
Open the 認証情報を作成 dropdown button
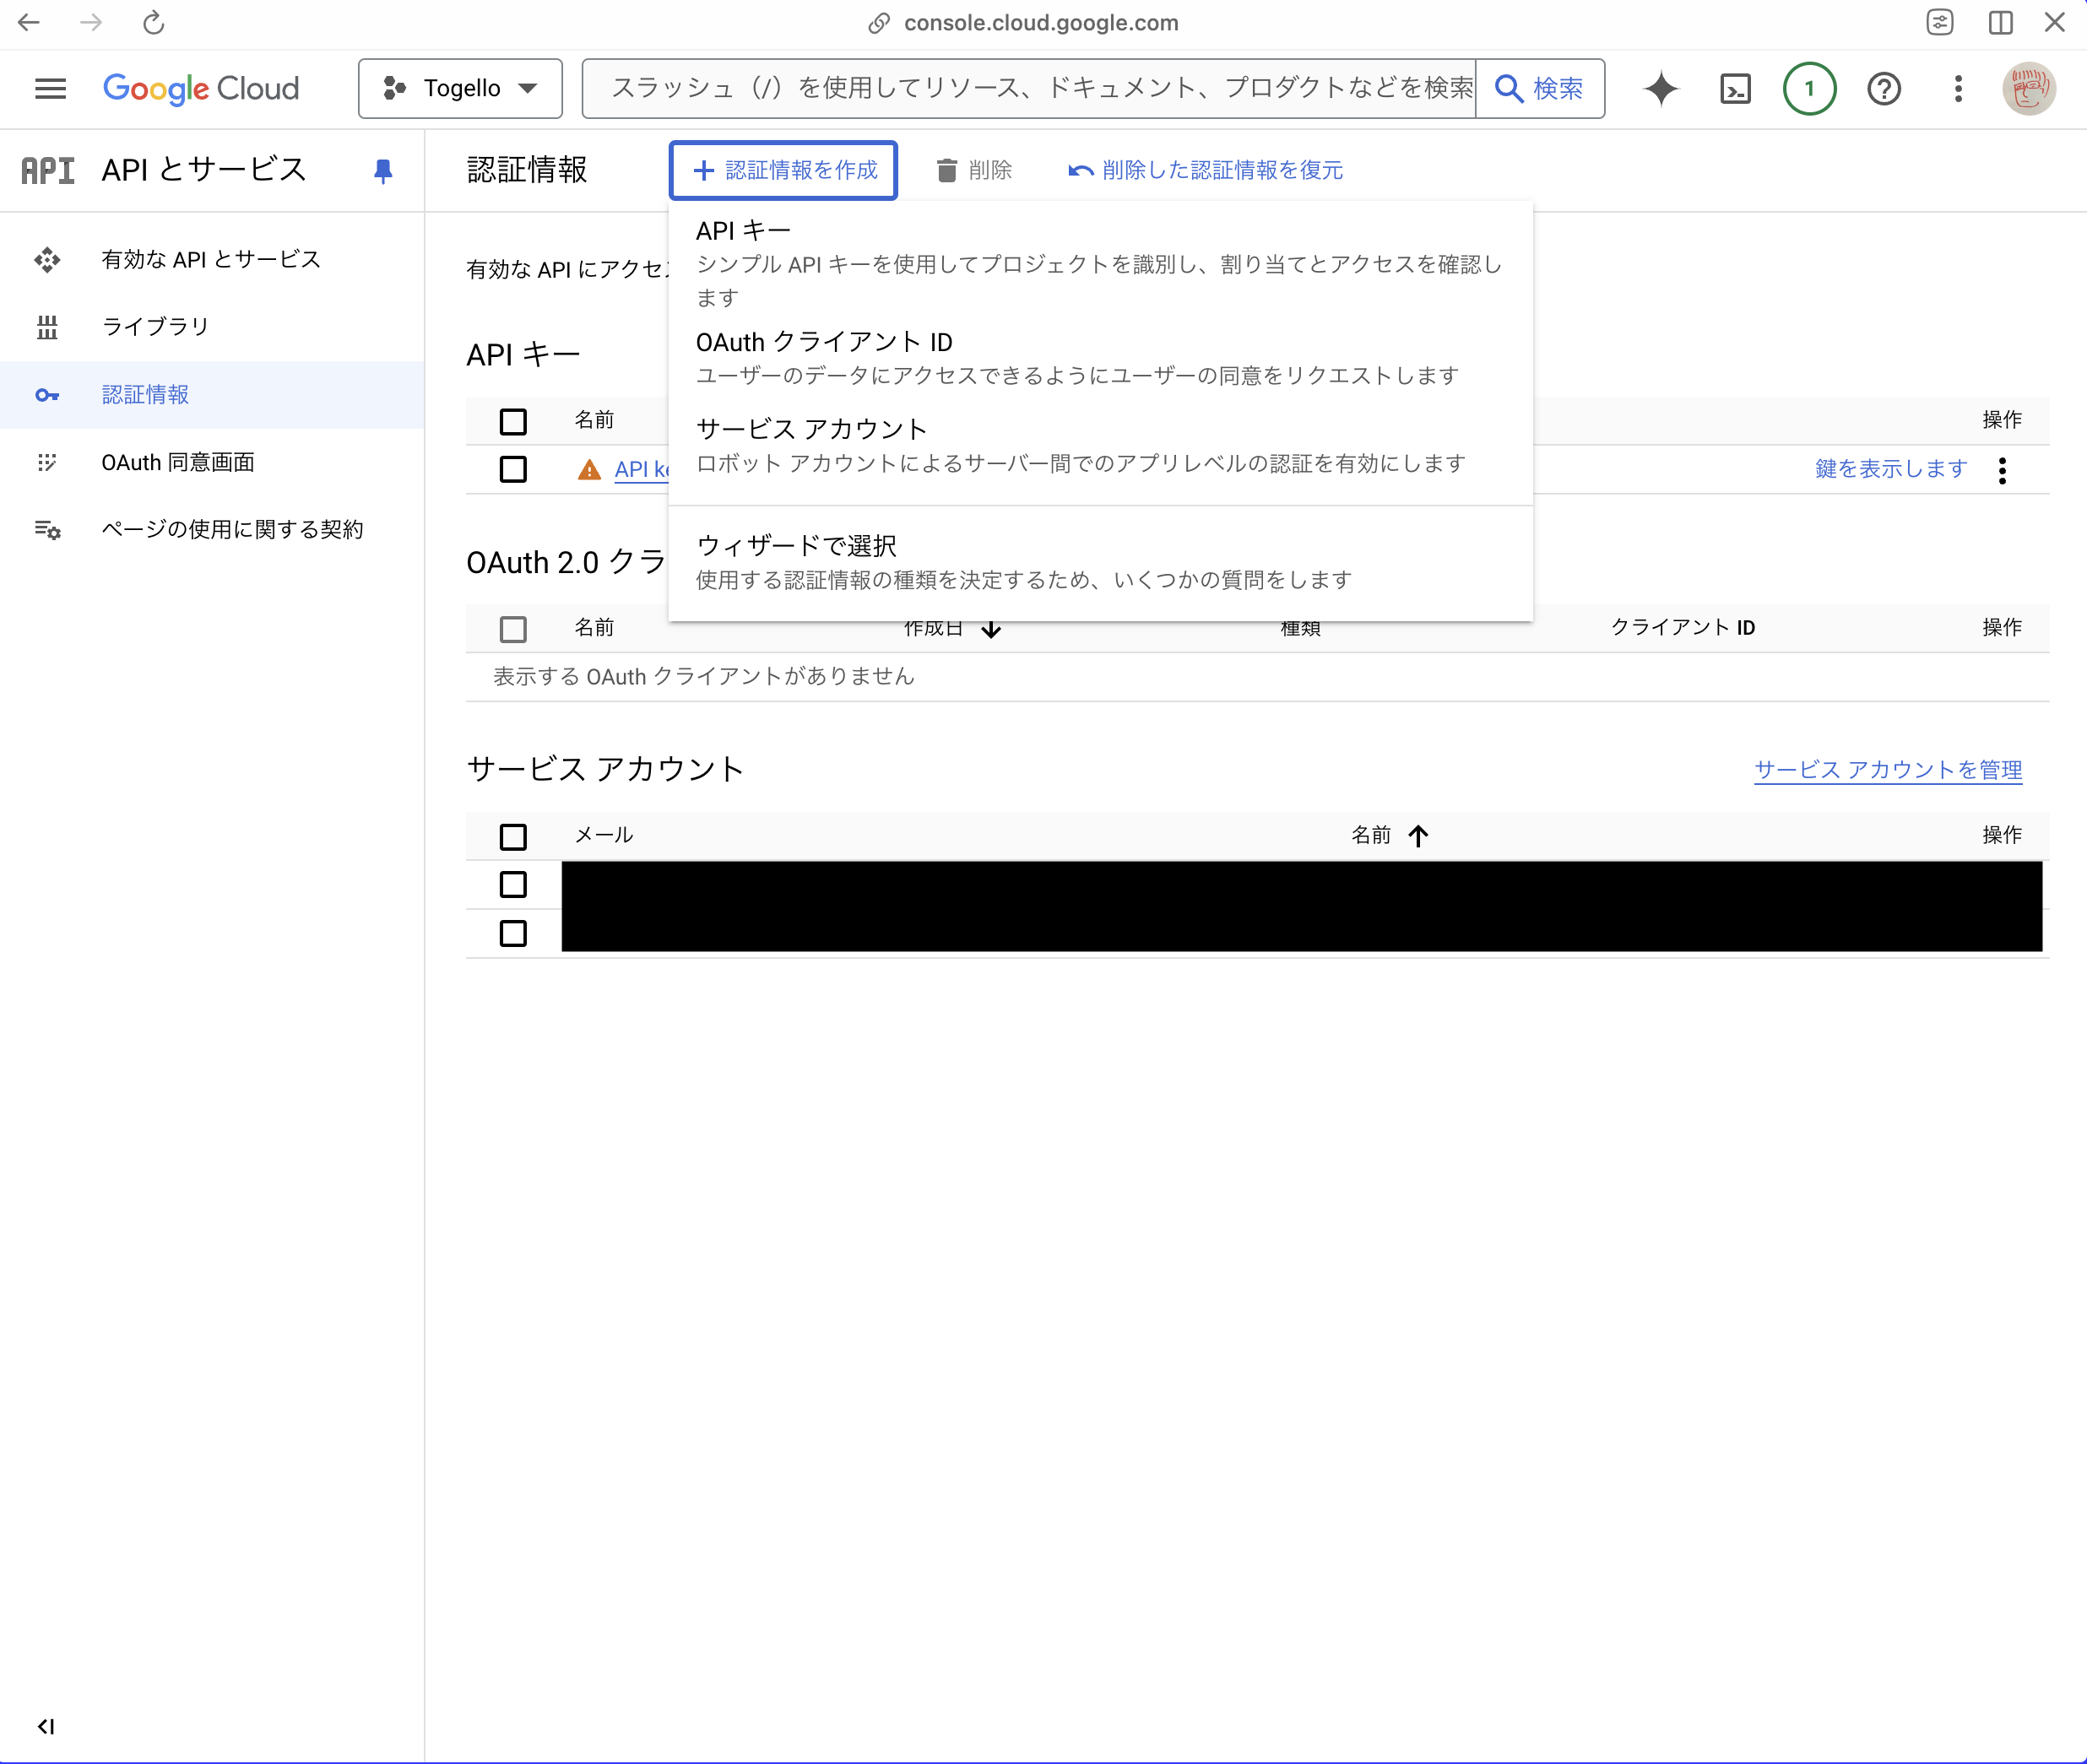point(784,171)
